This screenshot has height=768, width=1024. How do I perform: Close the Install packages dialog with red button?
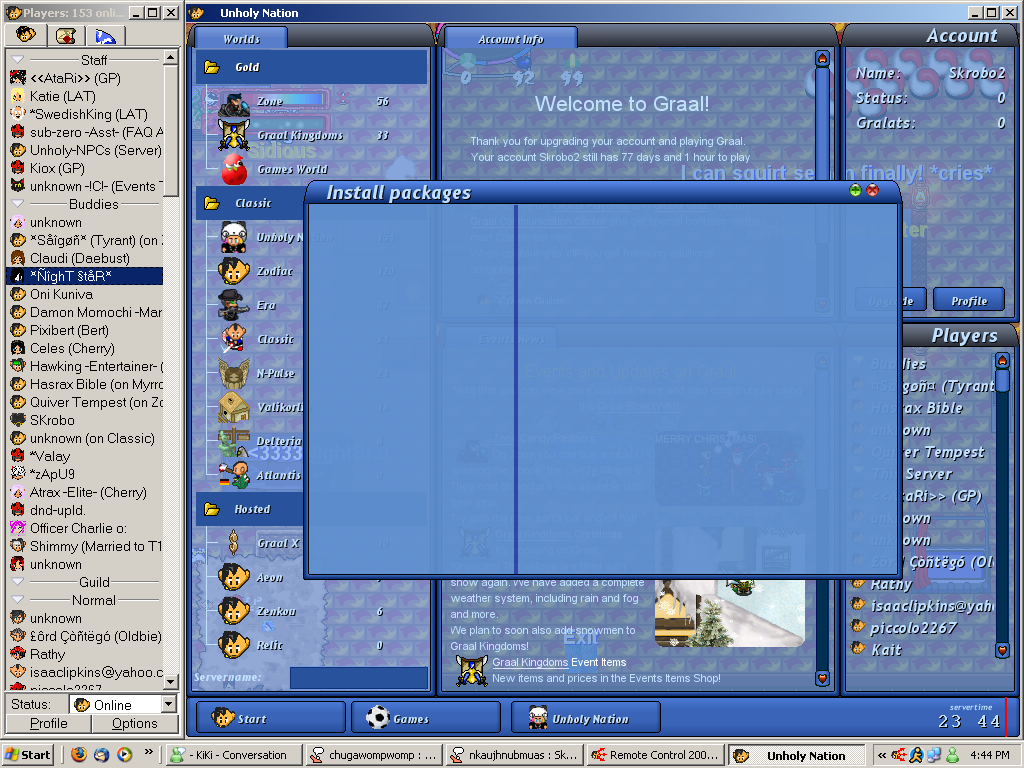click(x=872, y=190)
